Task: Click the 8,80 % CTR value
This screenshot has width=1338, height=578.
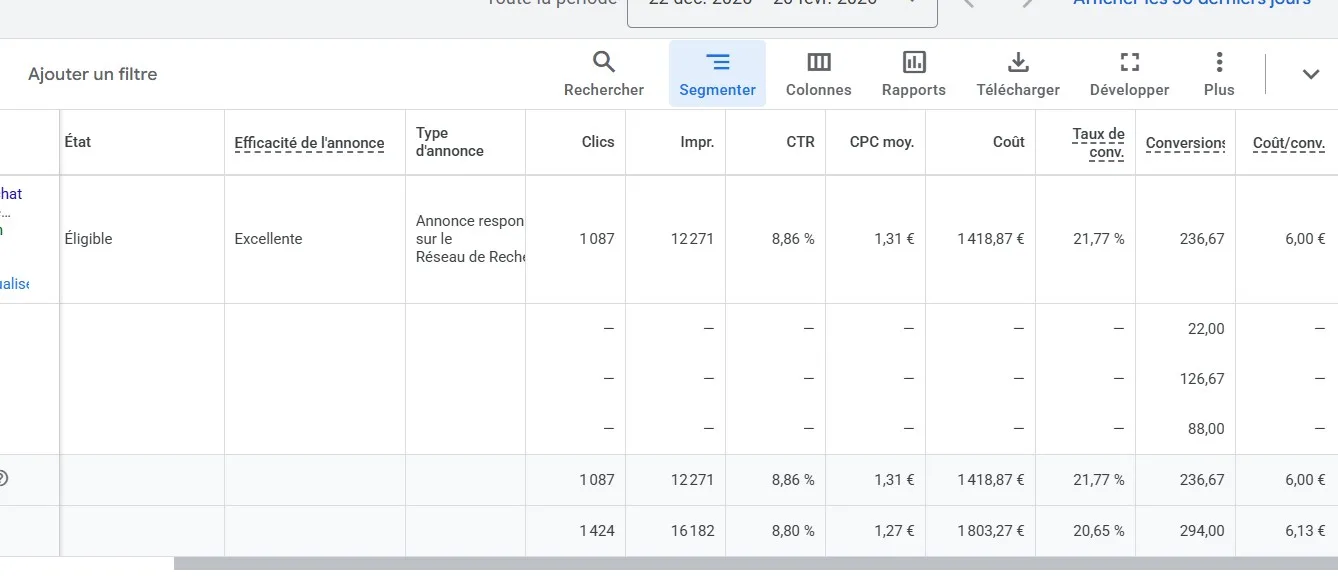Action: tap(793, 531)
